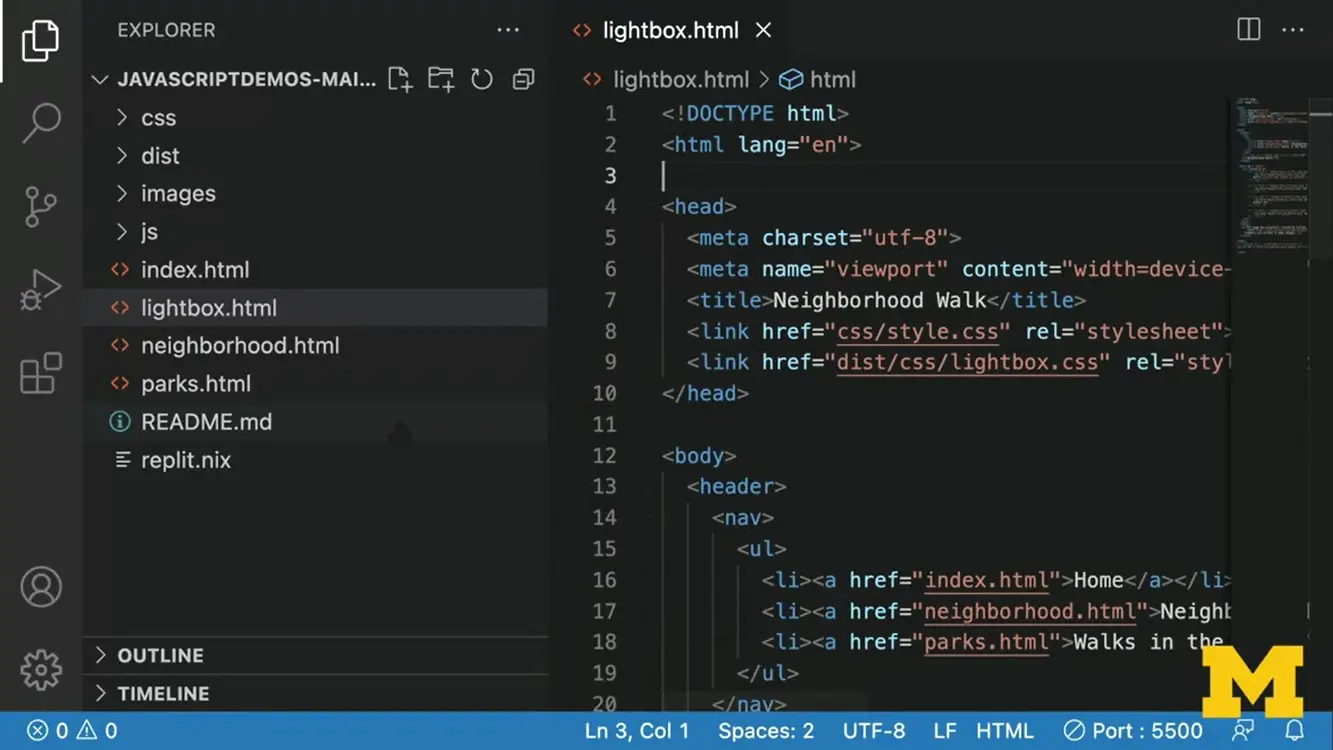Split the editor to the right
Screen dimensions: 1333x750
coord(1249,30)
